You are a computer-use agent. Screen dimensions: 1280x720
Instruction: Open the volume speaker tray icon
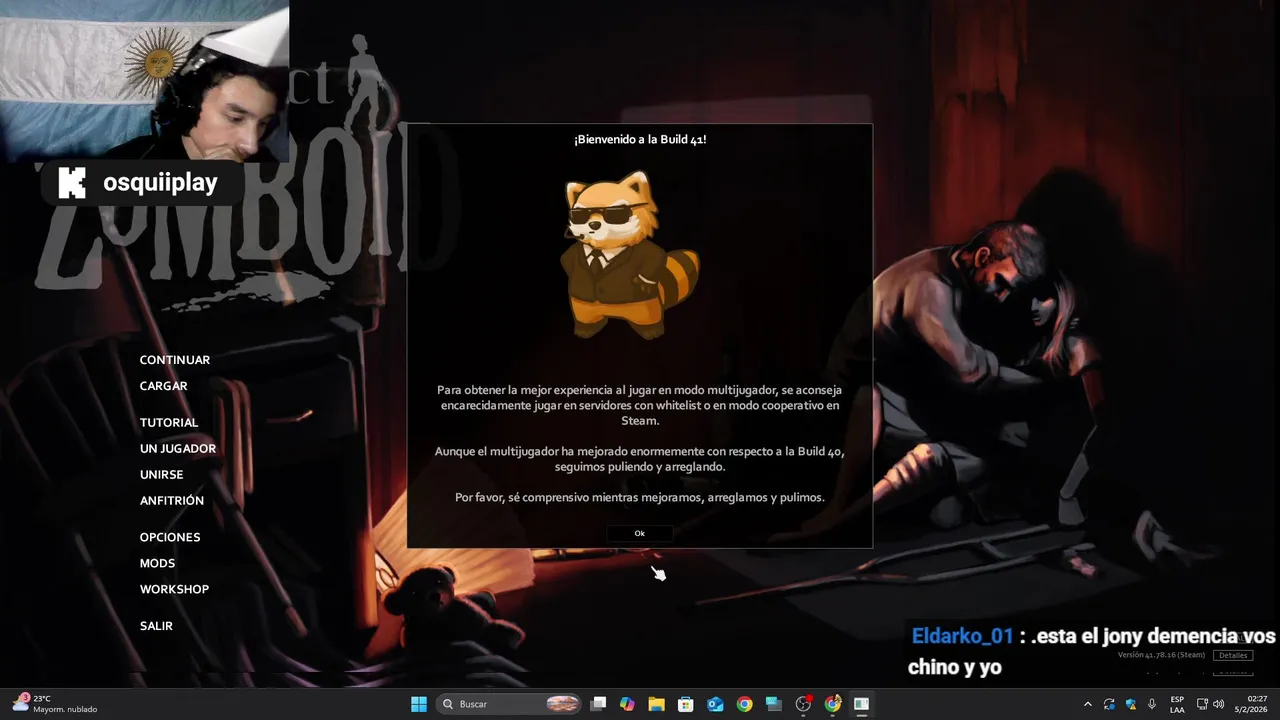point(1219,704)
